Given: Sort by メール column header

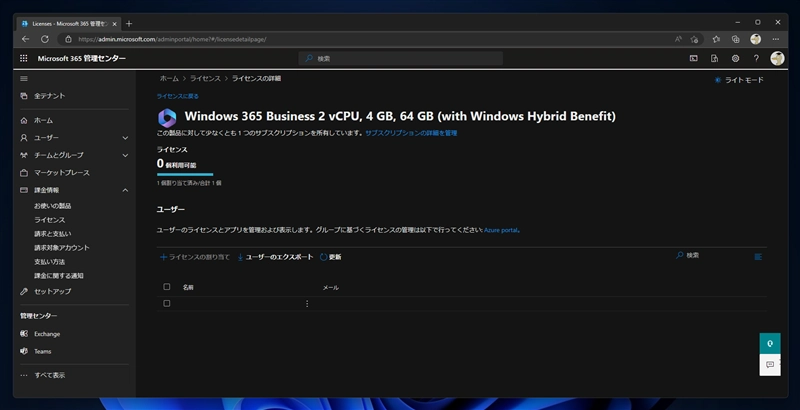Looking at the screenshot, I should pyautogui.click(x=331, y=288).
